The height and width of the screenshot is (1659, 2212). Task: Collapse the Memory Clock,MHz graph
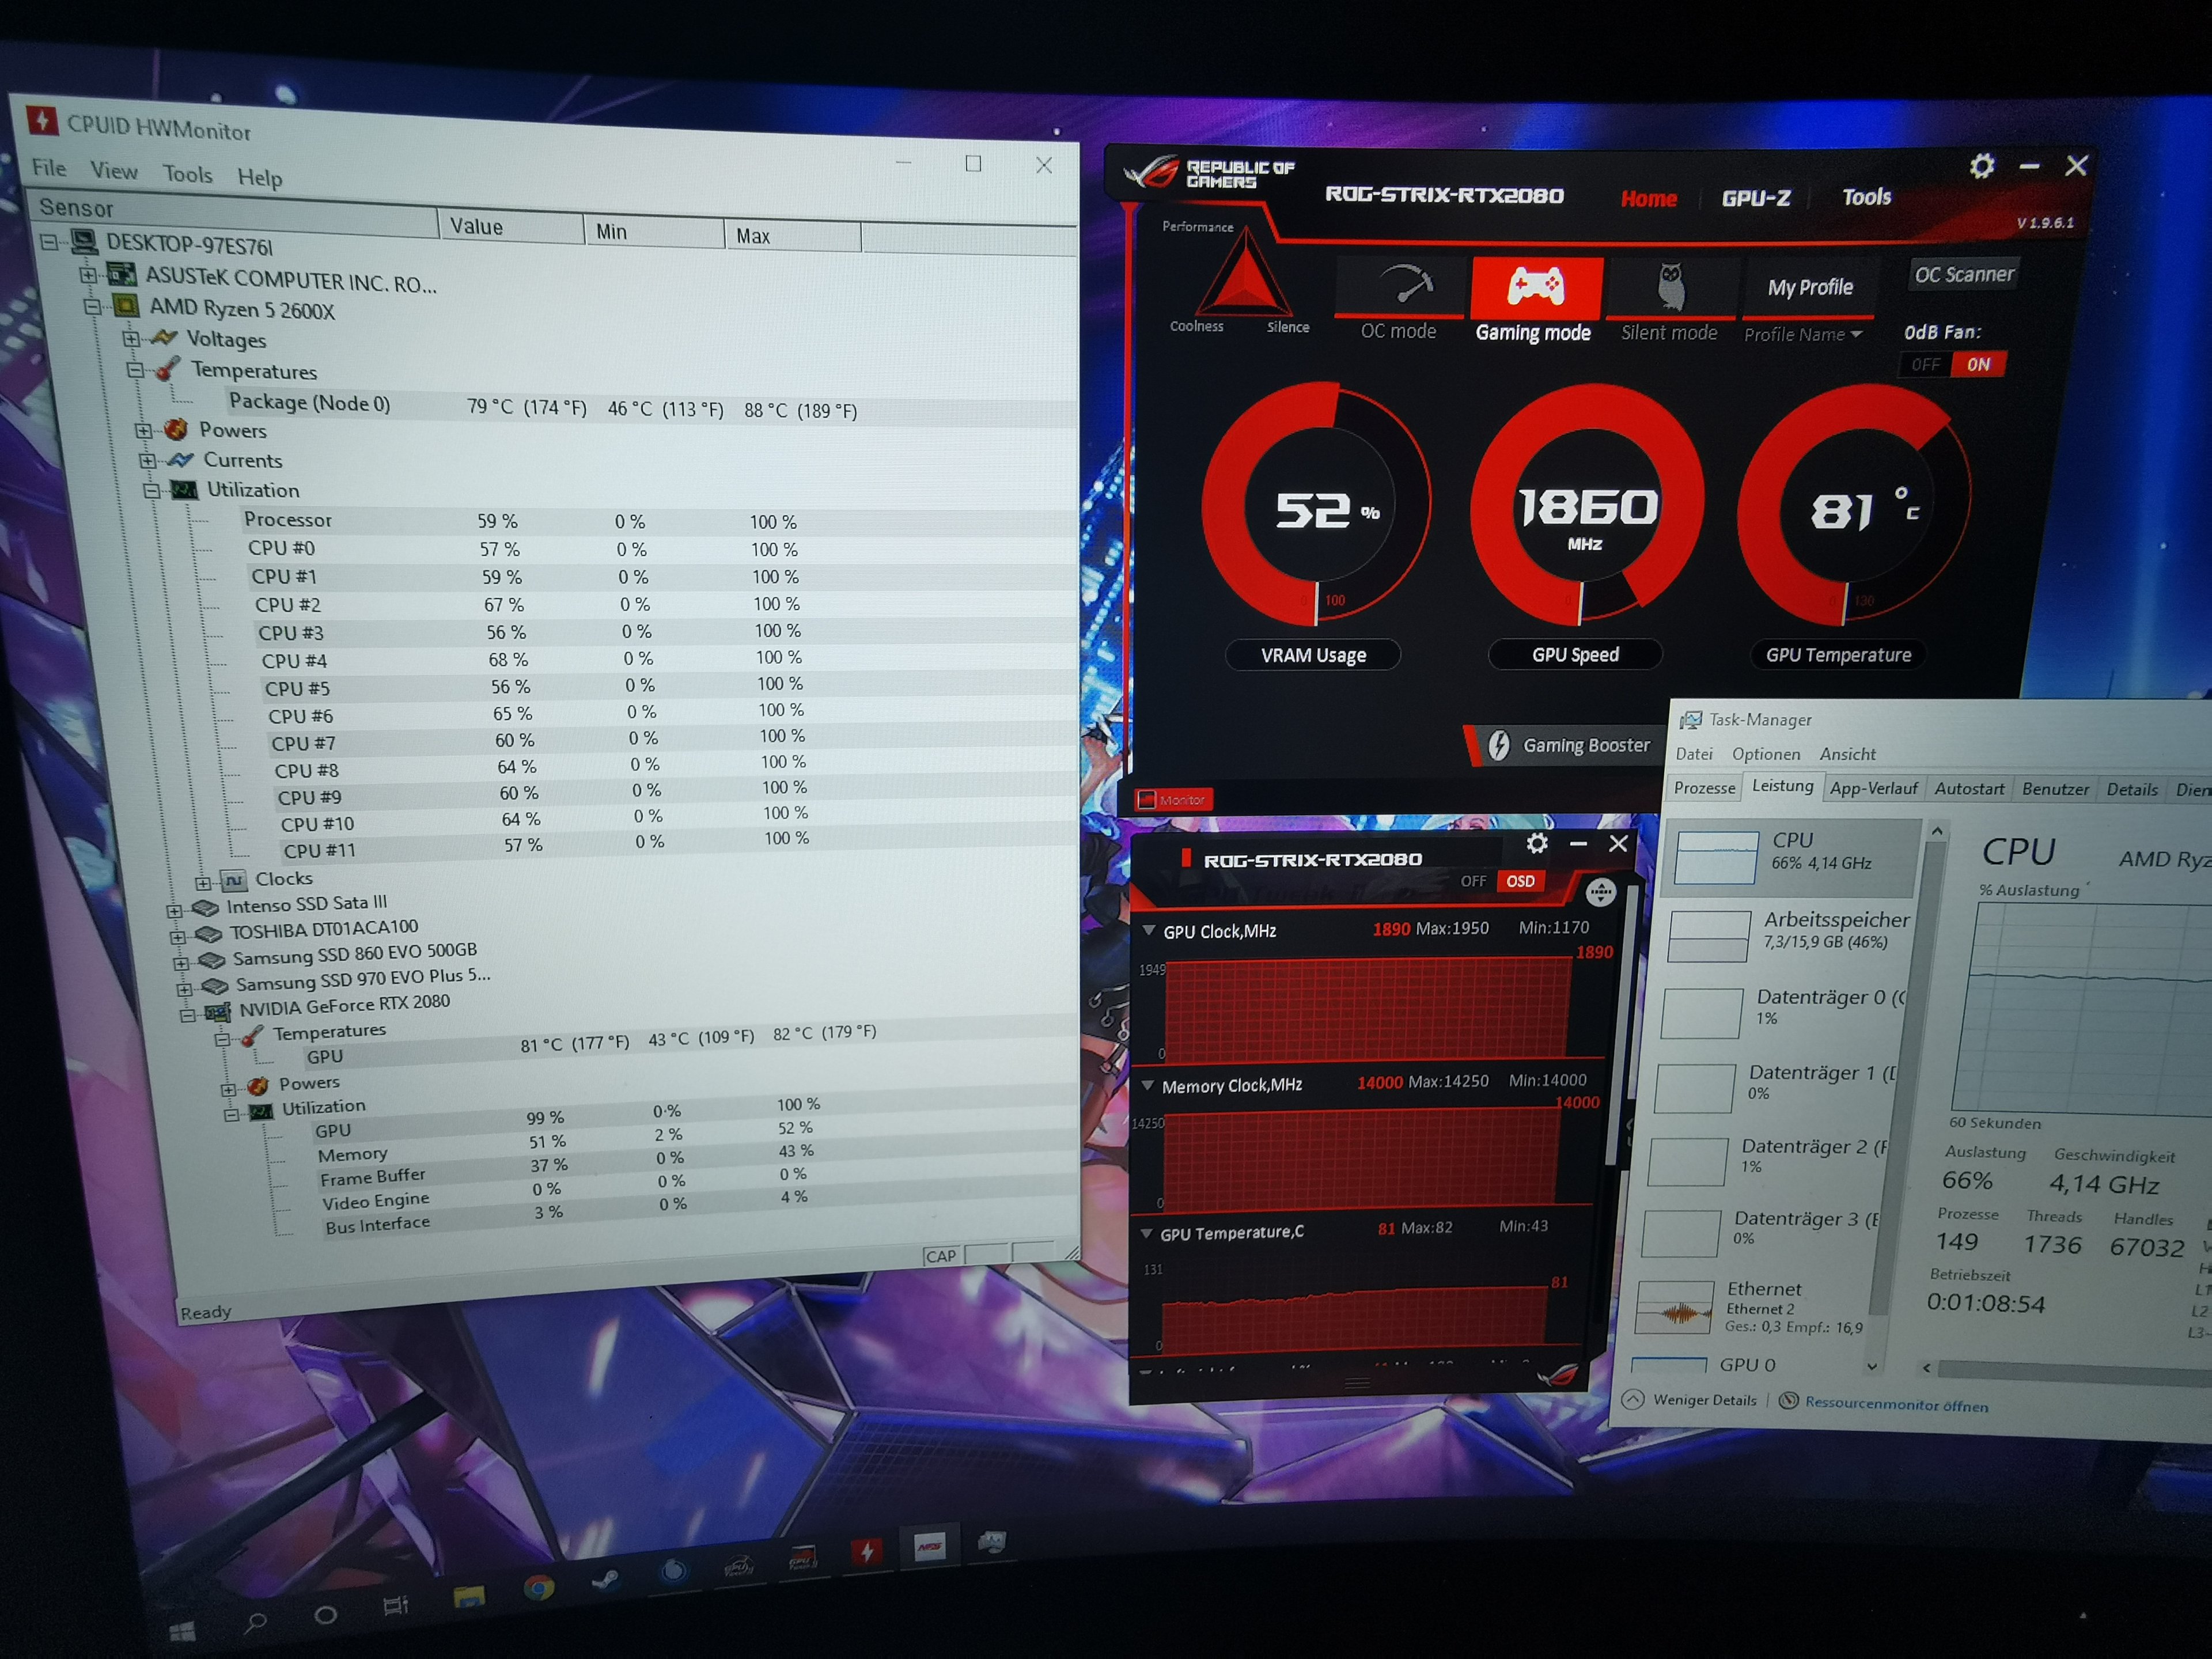[1147, 1085]
